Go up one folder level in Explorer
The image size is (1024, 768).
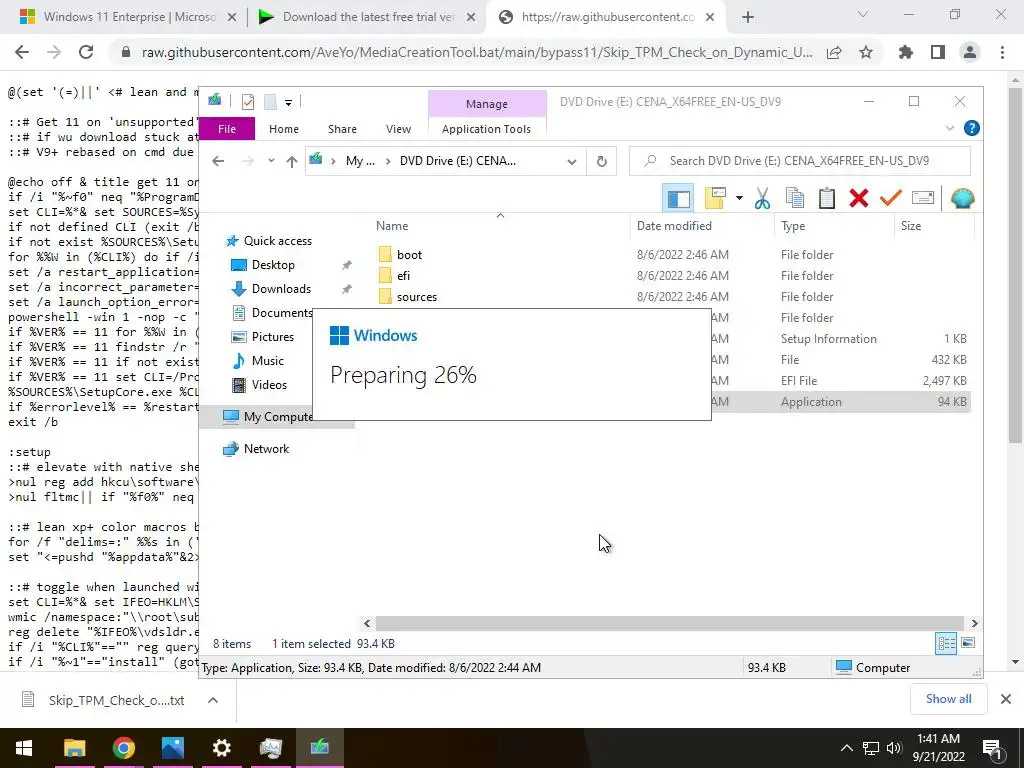point(292,161)
